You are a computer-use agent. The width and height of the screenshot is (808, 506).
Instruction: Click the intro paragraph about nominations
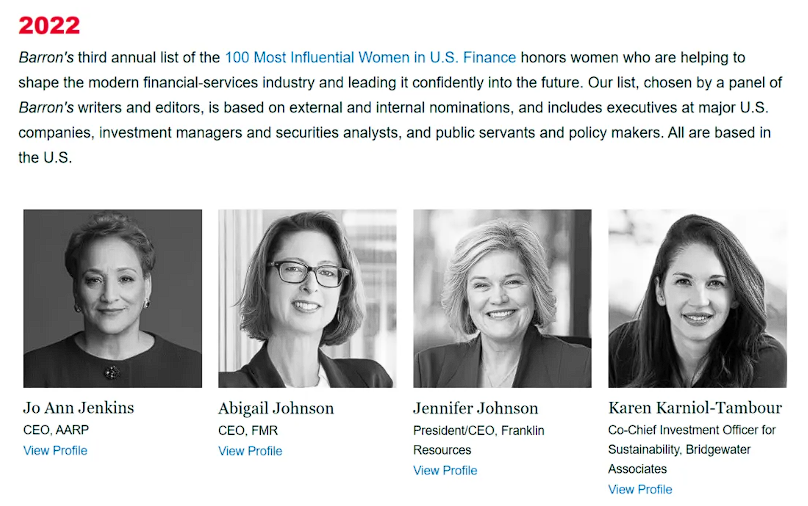click(400, 107)
